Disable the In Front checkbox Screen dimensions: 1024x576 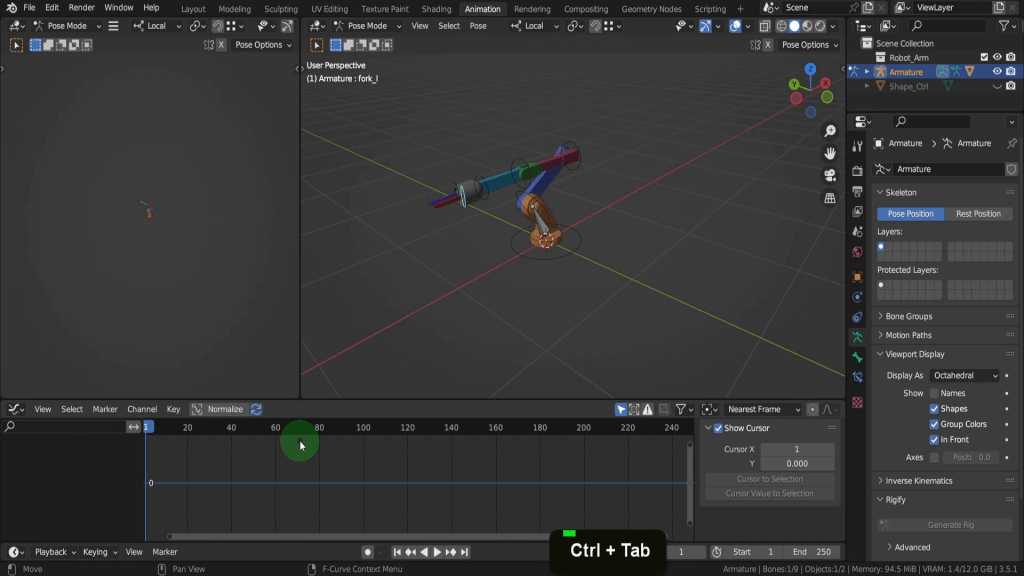click(934, 439)
